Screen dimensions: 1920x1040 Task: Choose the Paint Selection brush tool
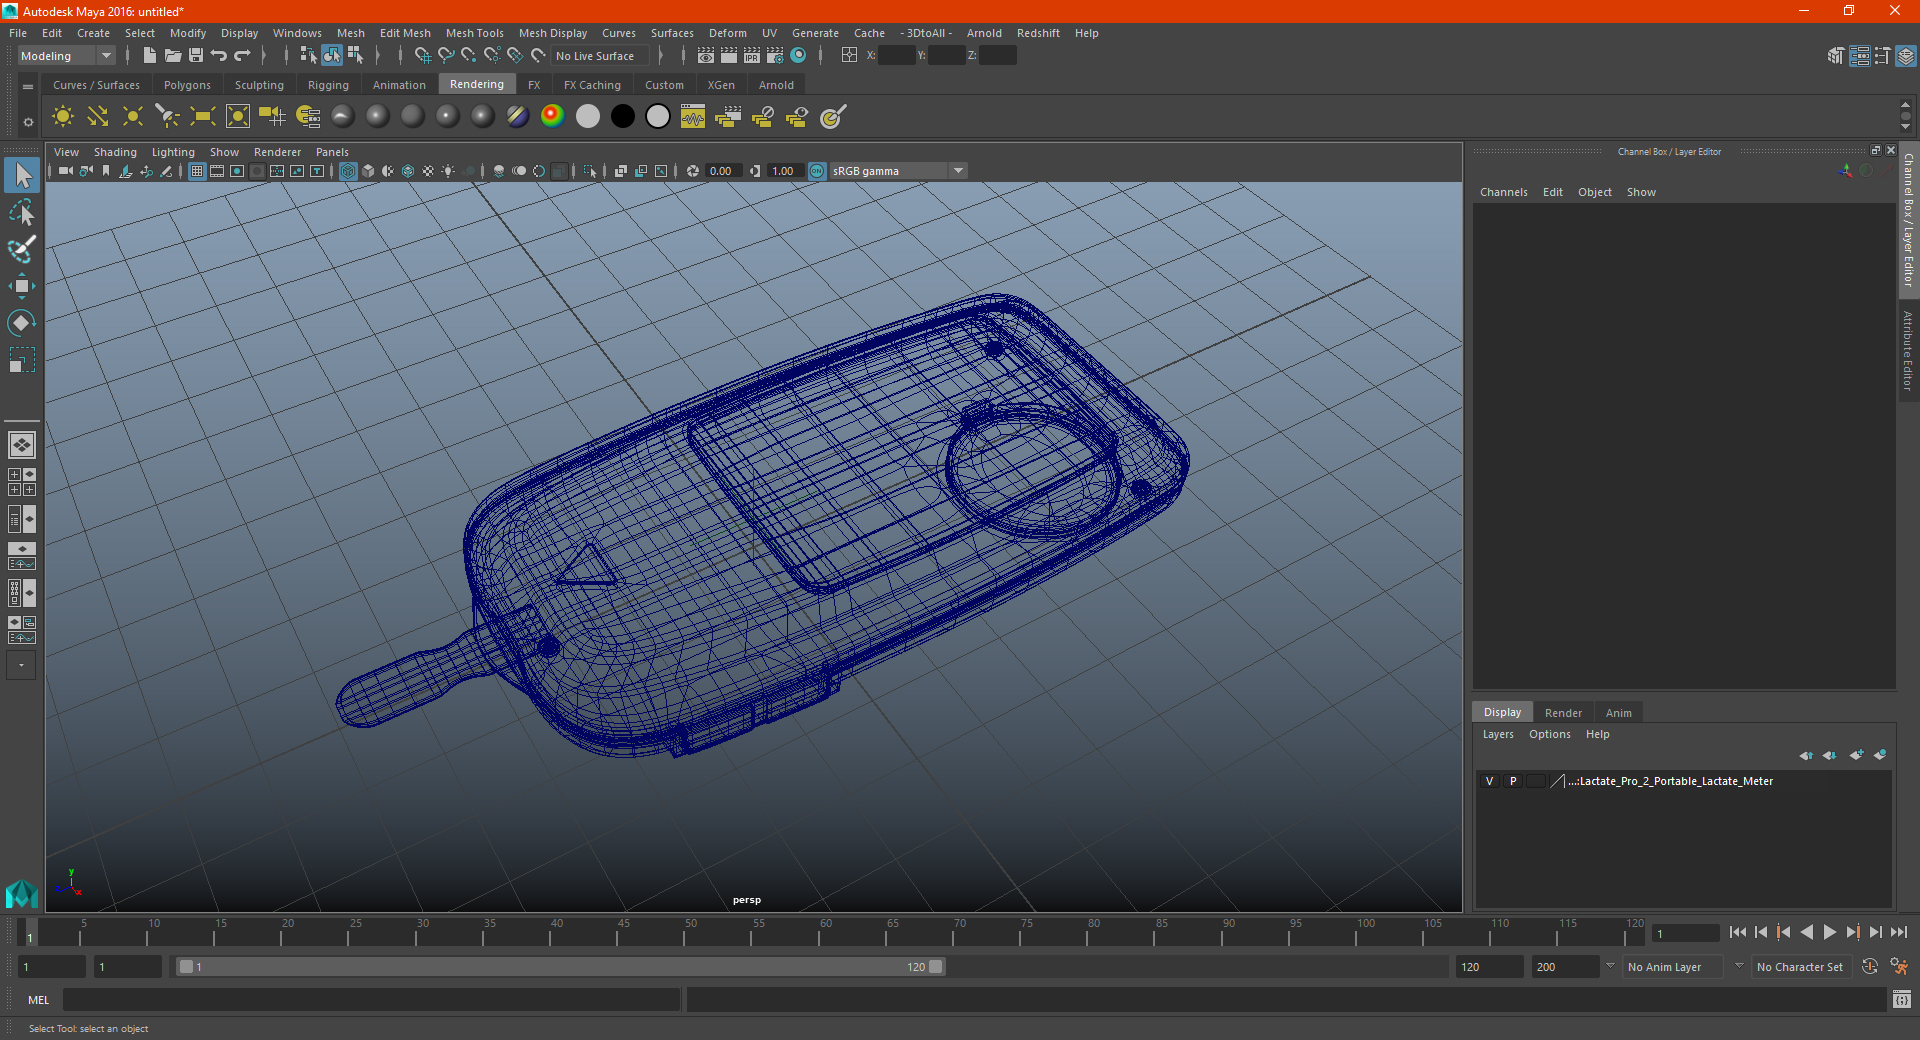[x=22, y=249]
